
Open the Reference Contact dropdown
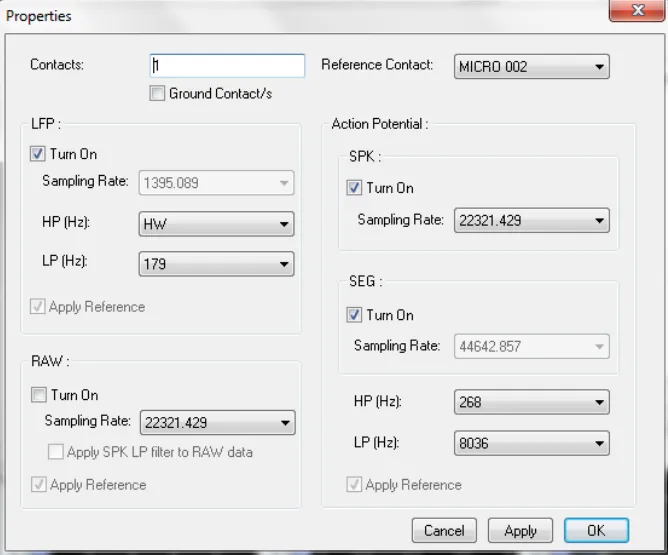[x=531, y=67]
